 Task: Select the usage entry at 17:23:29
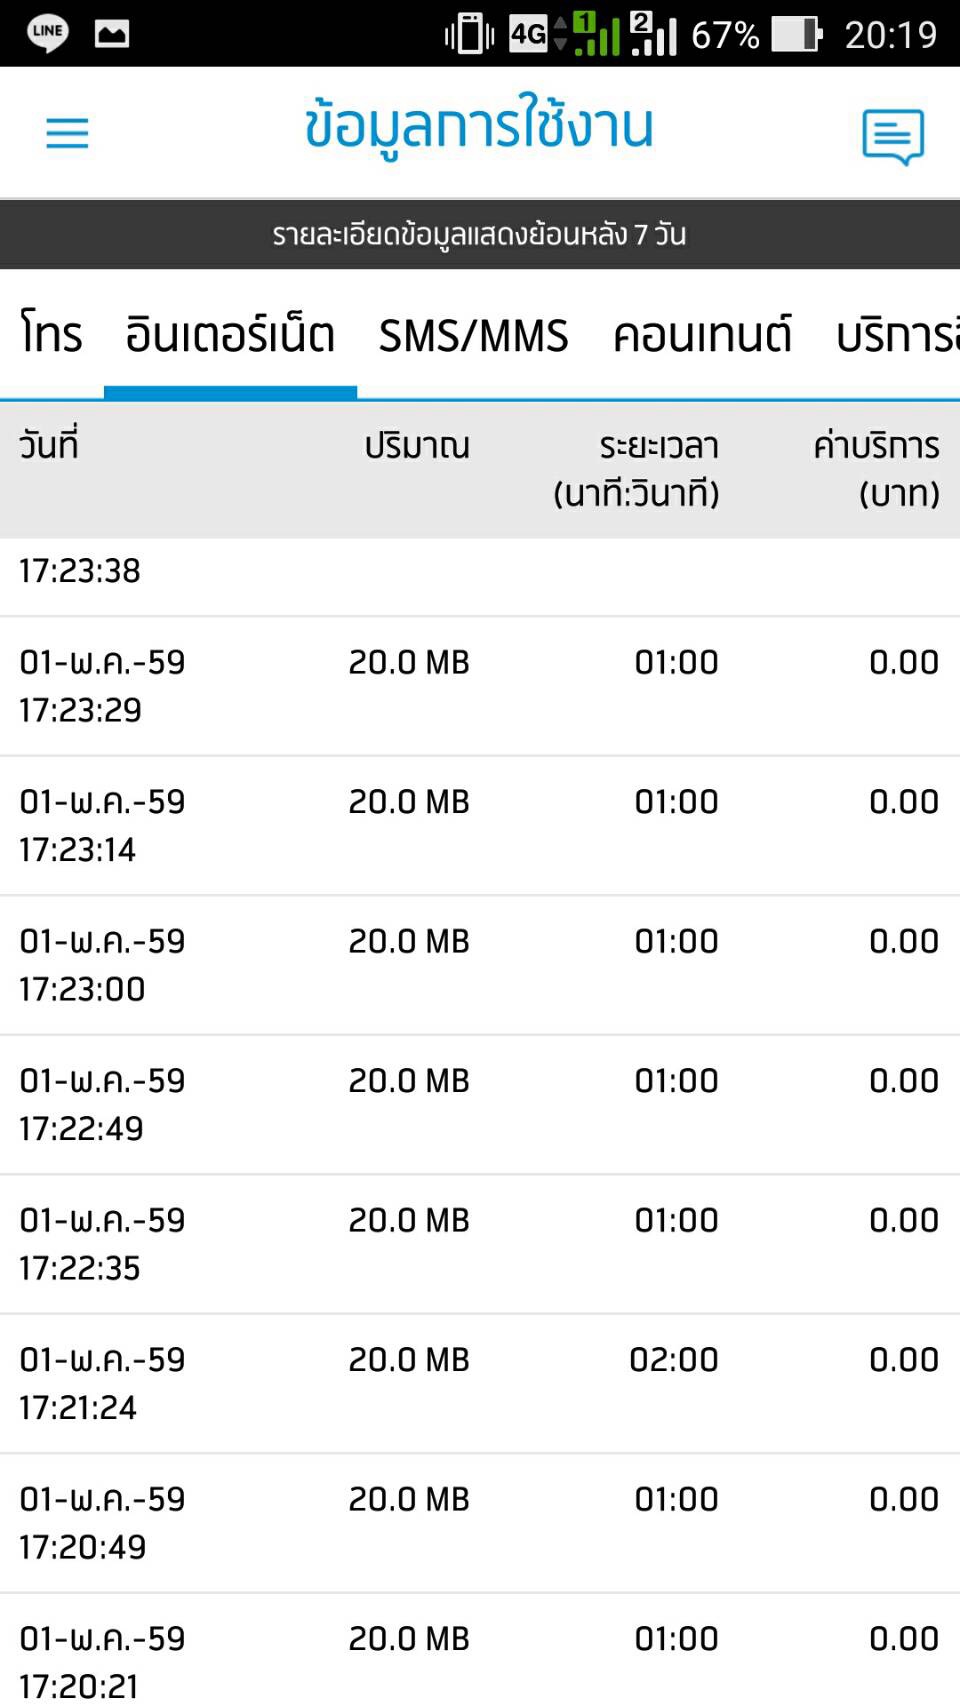click(480, 686)
